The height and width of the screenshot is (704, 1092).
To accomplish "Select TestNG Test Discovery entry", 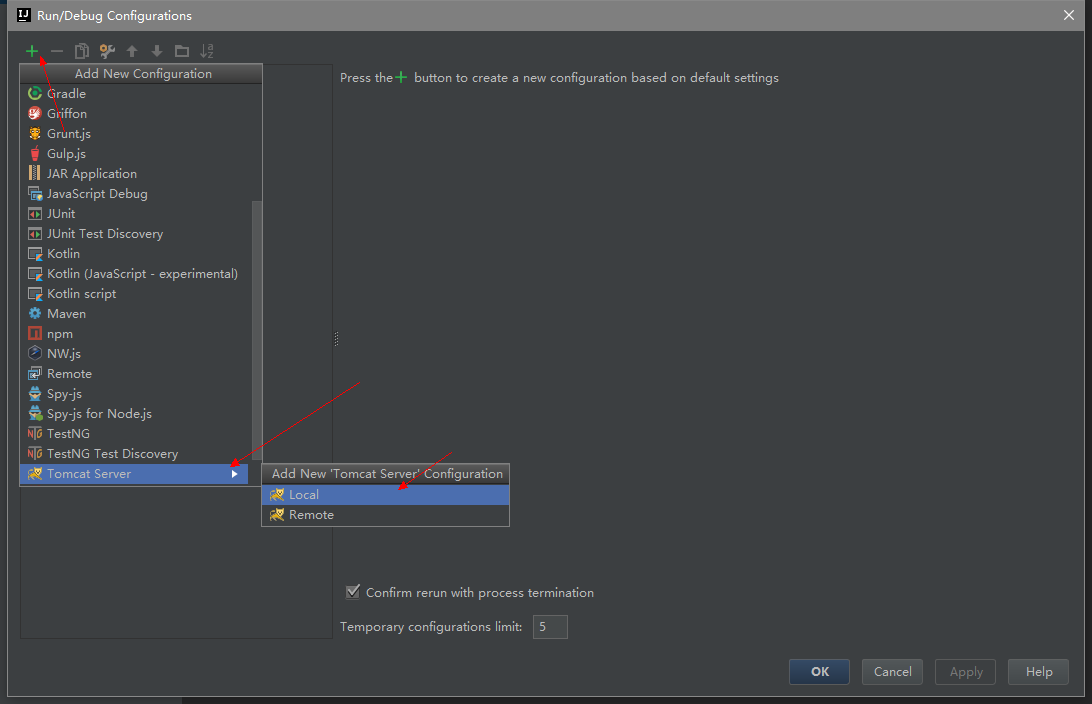I will click(136, 454).
